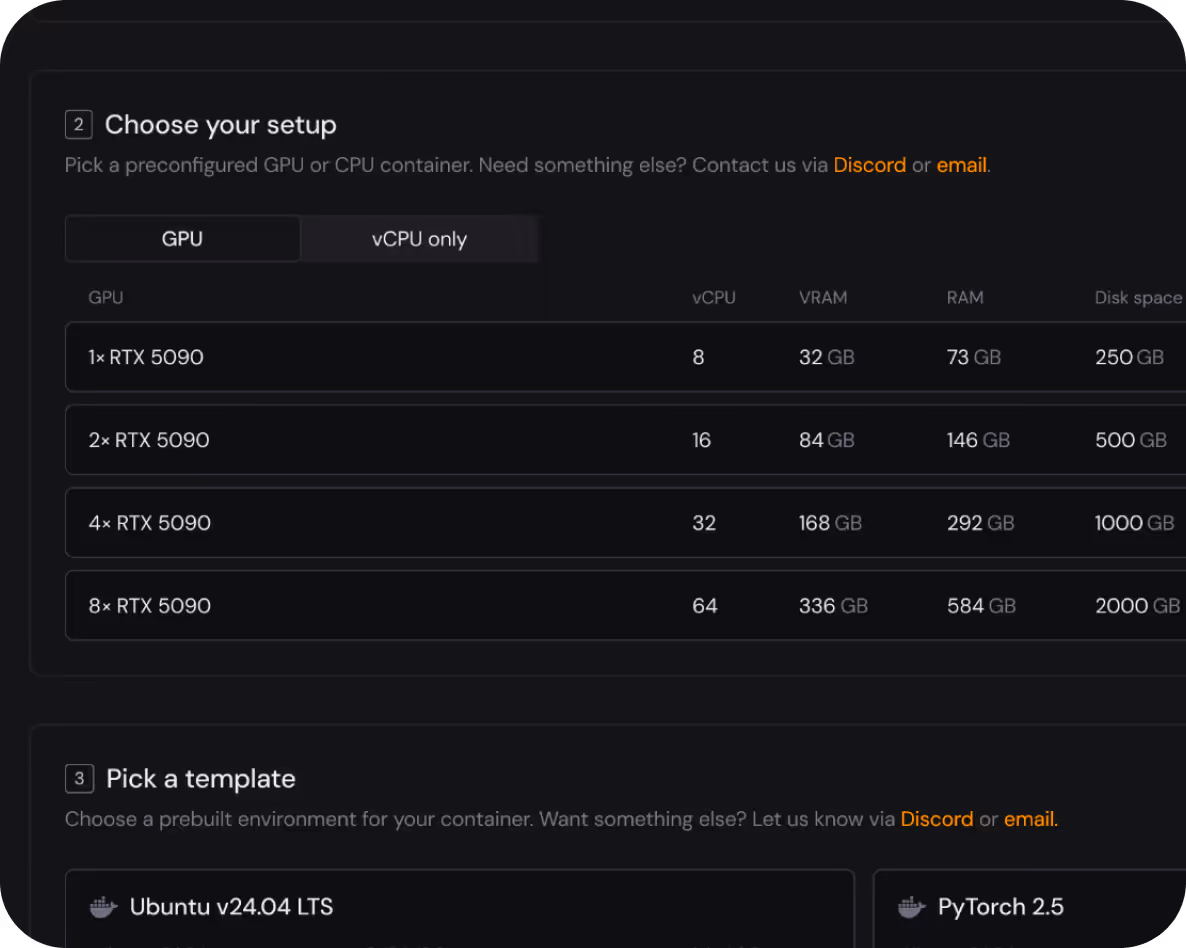Open the Discord link under Pick a template
This screenshot has width=1186, height=948.
pos(936,819)
